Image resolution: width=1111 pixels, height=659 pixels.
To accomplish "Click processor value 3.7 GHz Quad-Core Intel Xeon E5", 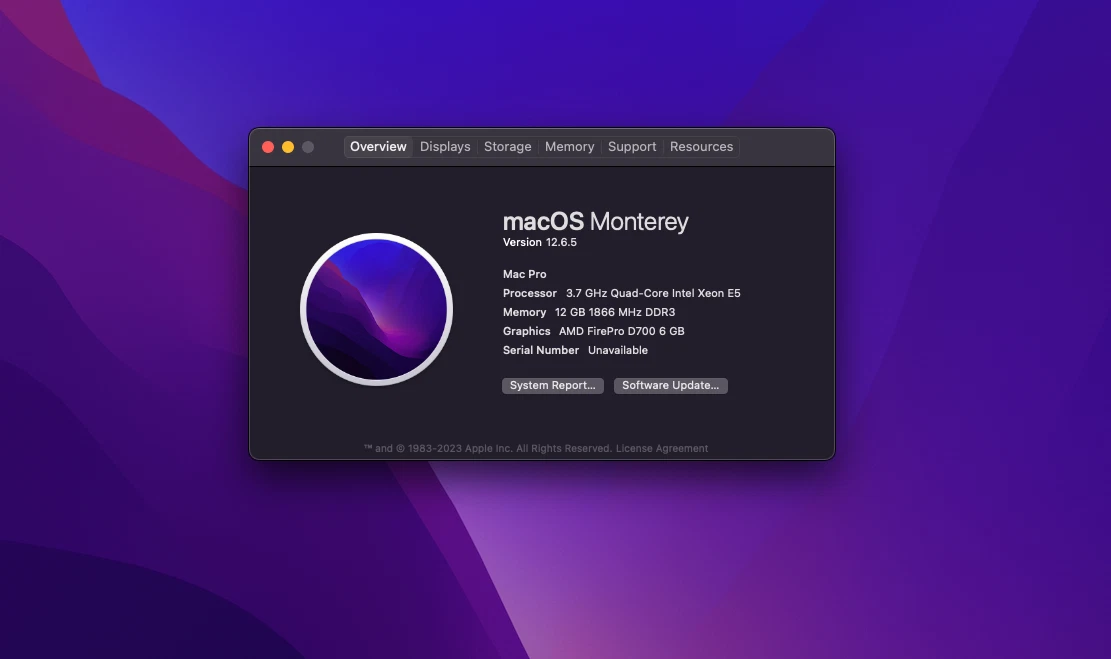I will pos(653,293).
